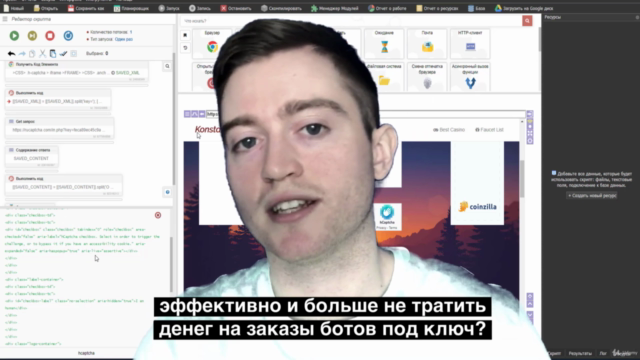Click the Faucet List link on webpage

tap(489, 130)
